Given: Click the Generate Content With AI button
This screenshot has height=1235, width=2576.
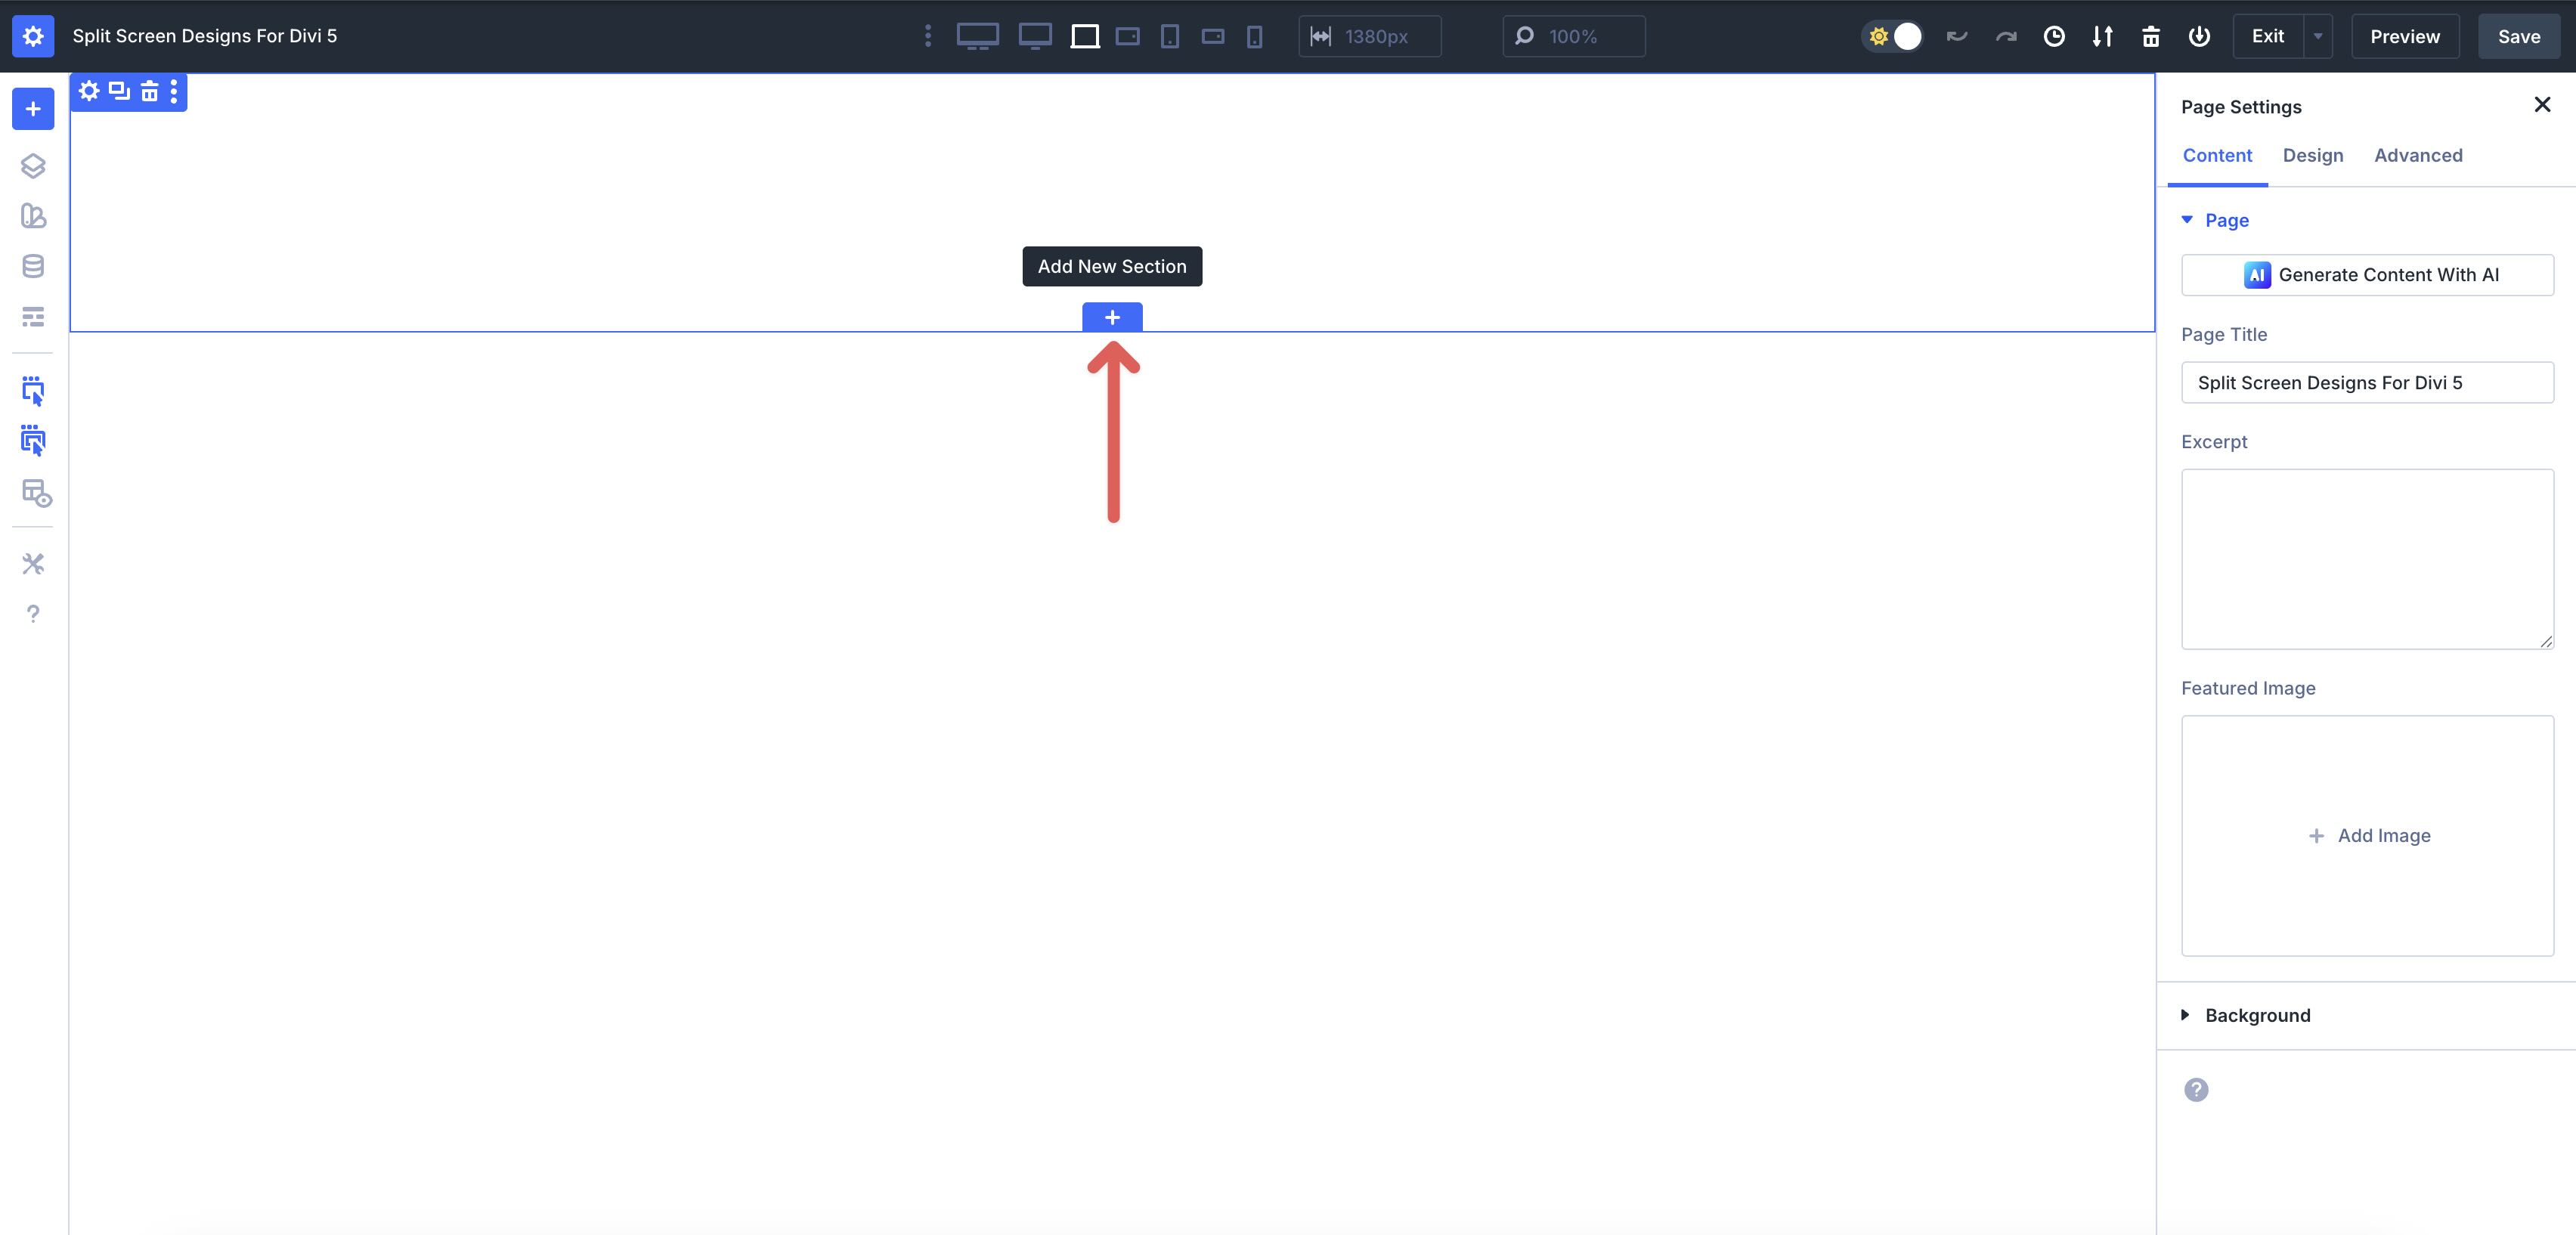Looking at the screenshot, I should 2367,275.
